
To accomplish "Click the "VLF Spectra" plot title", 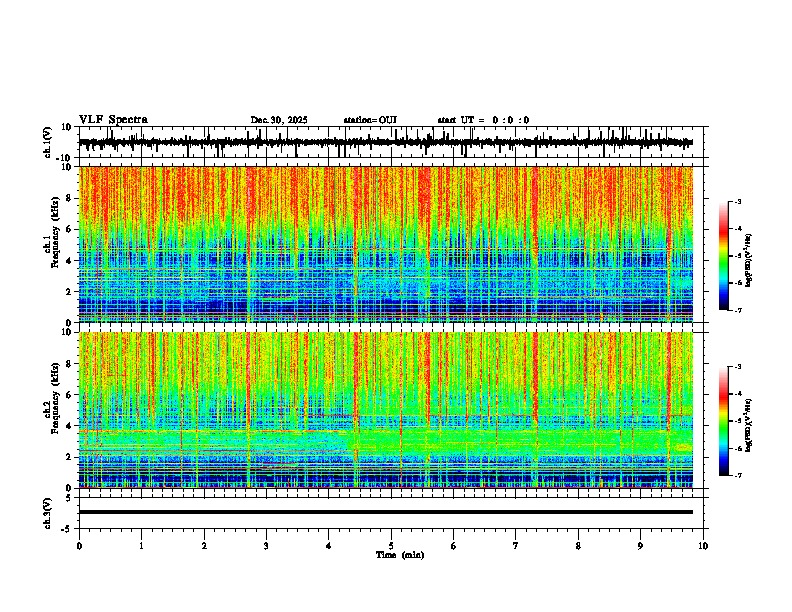I will tap(113, 120).
